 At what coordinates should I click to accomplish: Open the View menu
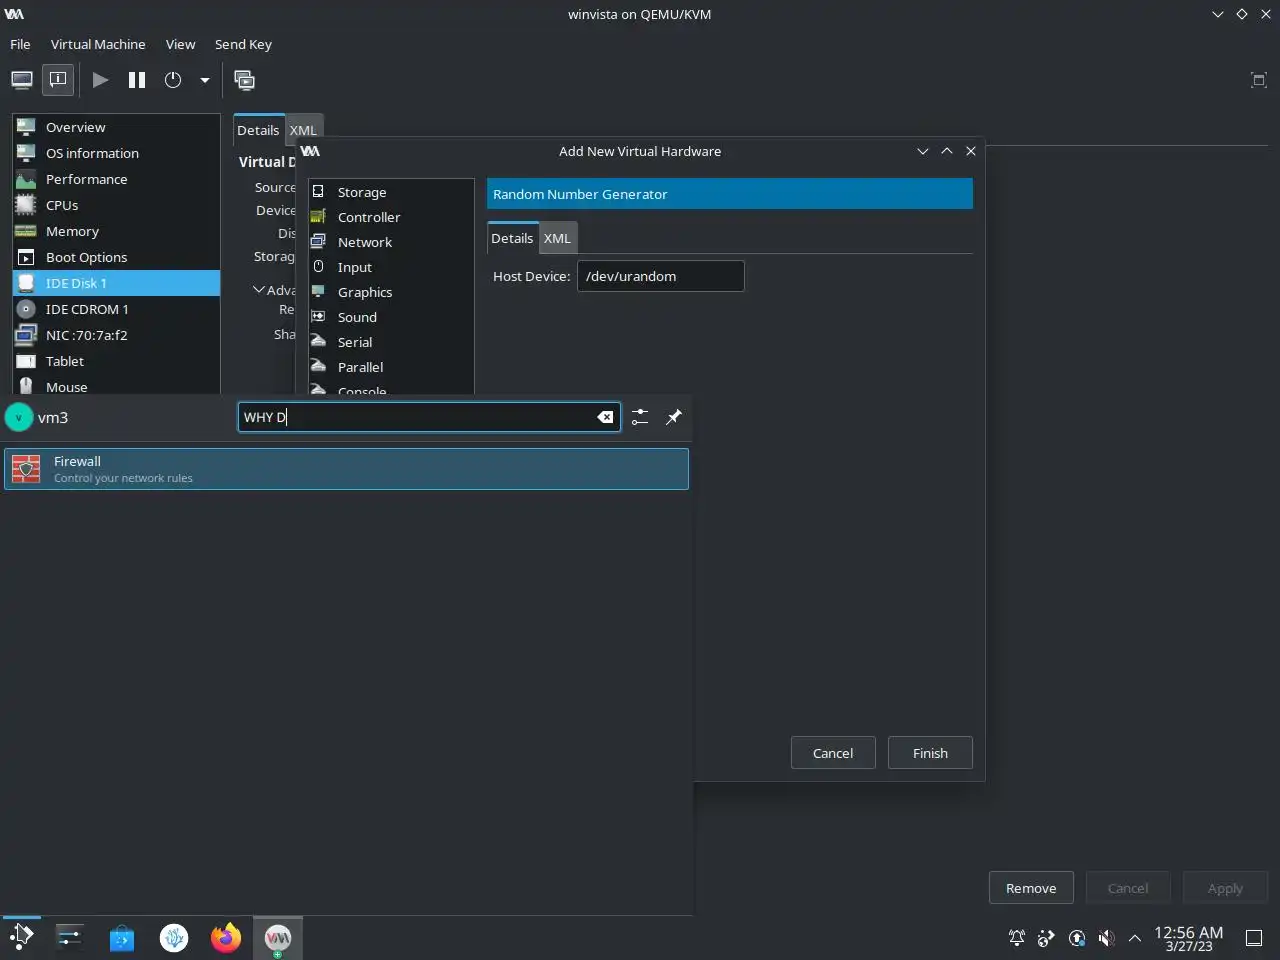pos(180,44)
